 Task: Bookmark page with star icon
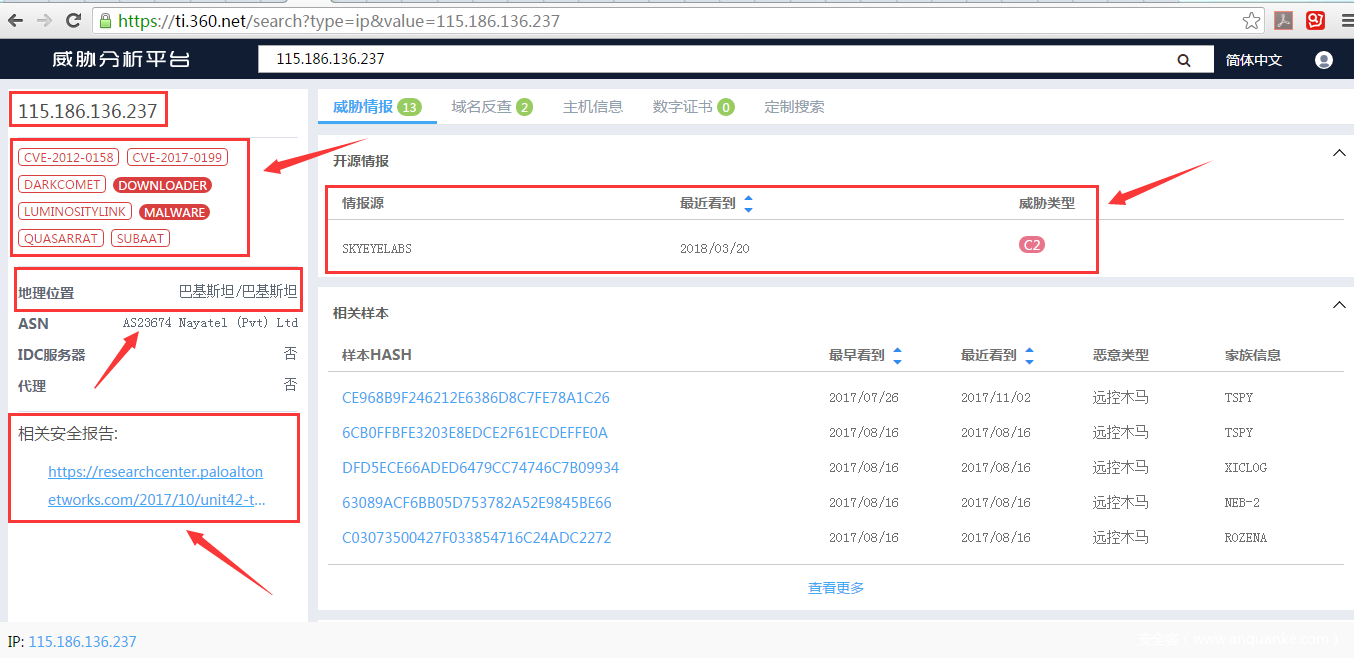1251,20
